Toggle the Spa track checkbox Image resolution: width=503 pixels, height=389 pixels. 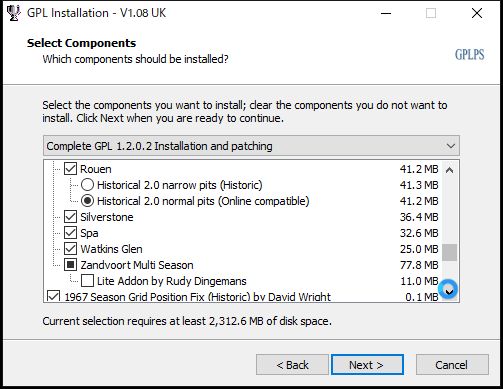70,233
